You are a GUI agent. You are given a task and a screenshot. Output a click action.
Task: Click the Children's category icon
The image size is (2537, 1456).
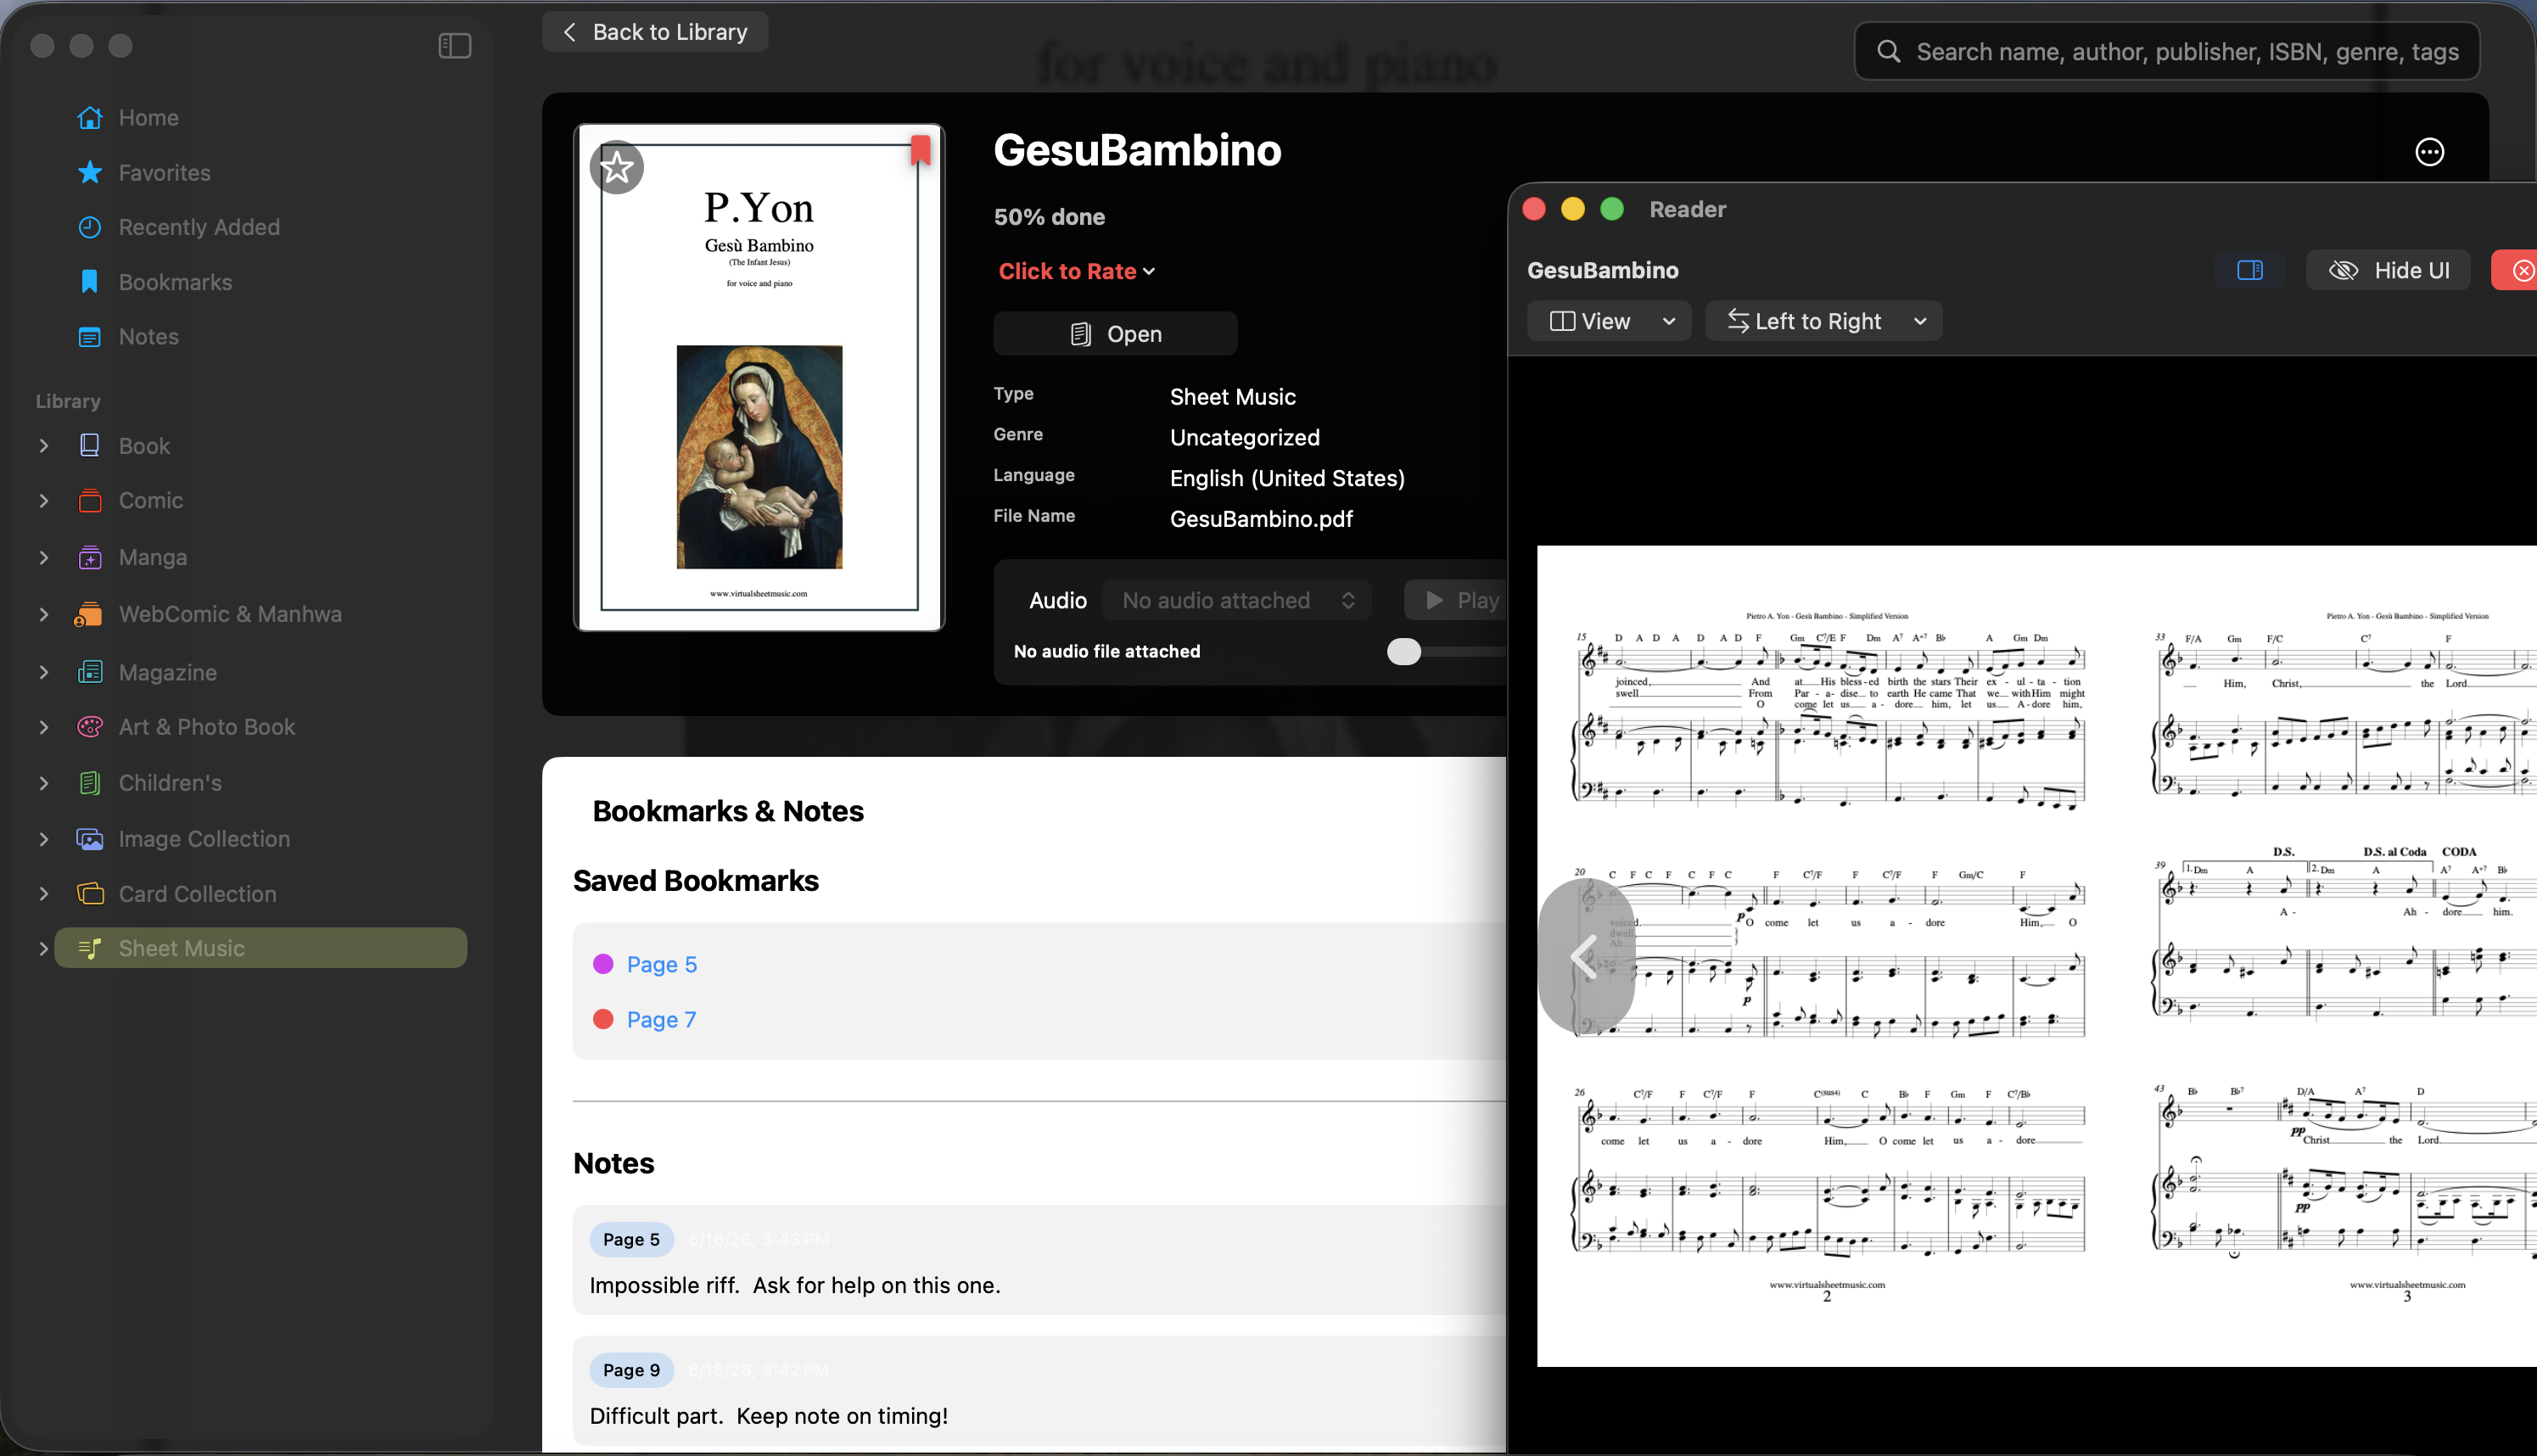[90, 783]
